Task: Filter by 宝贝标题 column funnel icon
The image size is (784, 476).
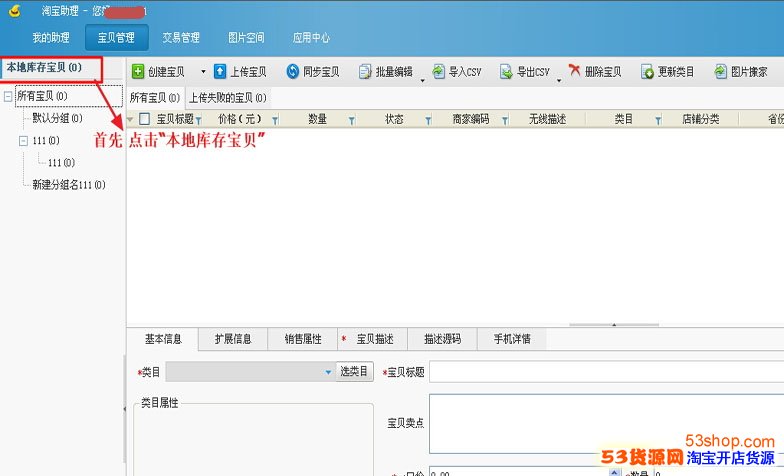Action: pyautogui.click(x=198, y=120)
